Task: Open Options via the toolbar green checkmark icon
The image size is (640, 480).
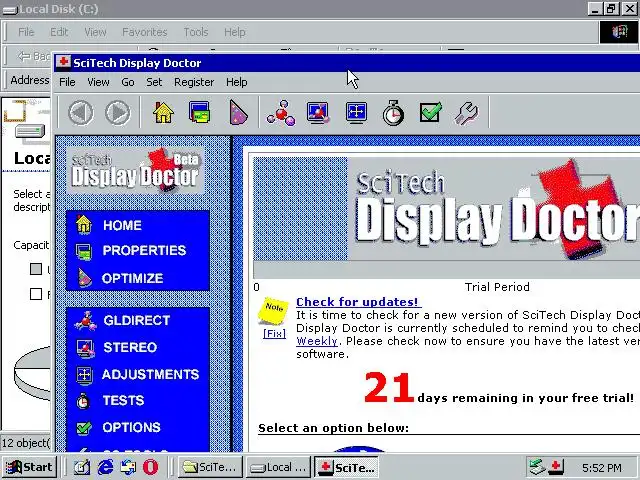Action: 431,112
